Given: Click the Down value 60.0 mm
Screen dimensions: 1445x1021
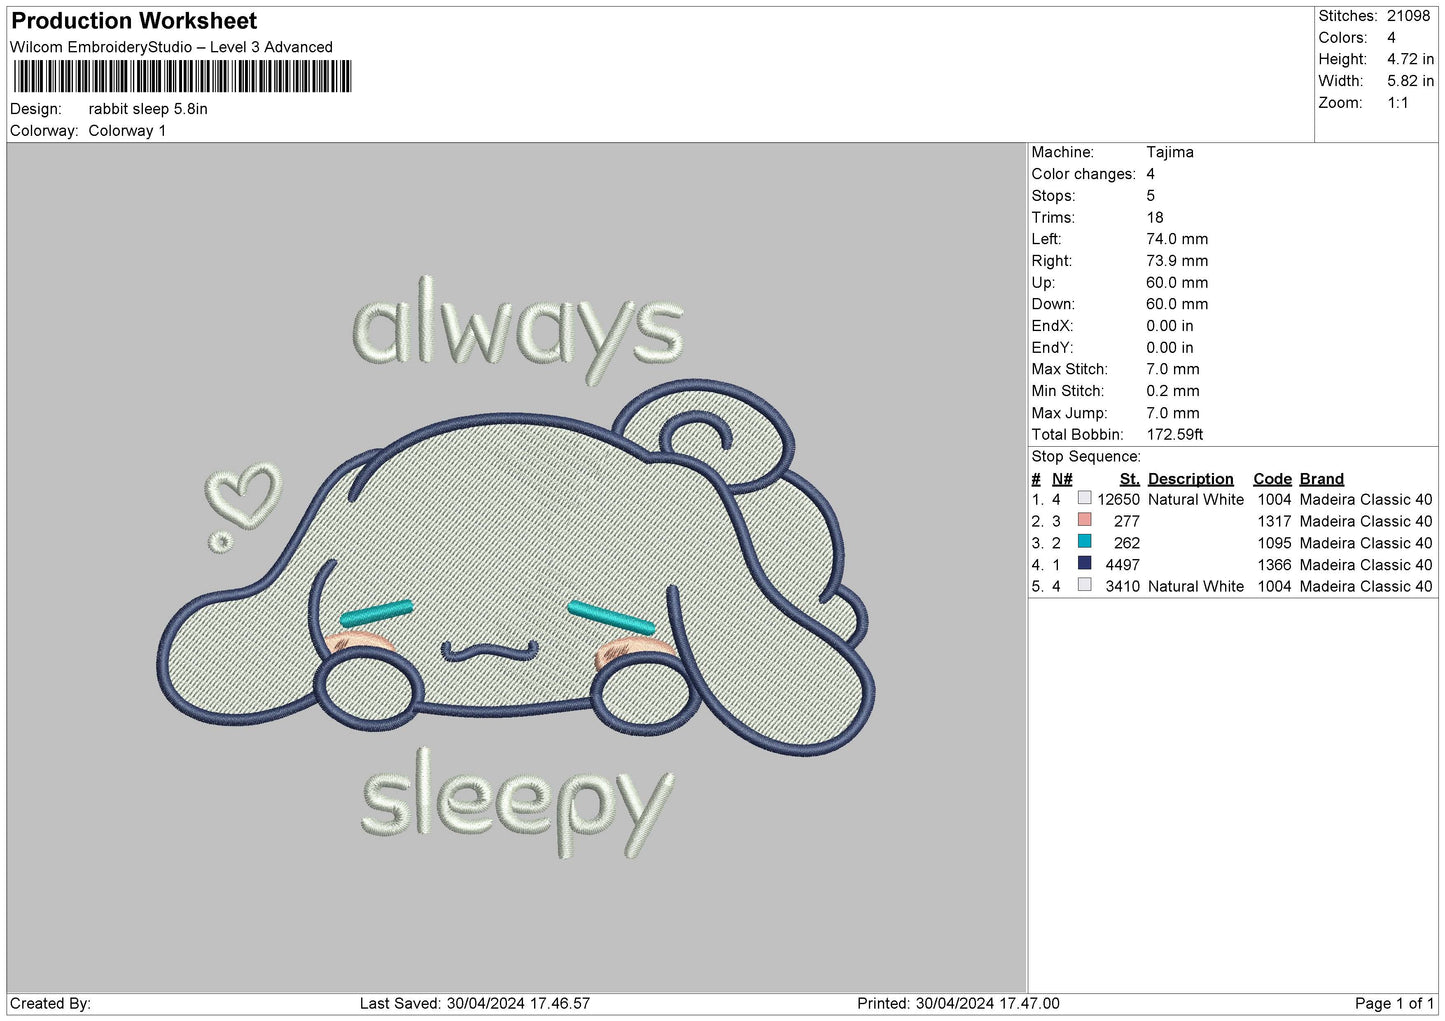Looking at the screenshot, I should 1177,304.
